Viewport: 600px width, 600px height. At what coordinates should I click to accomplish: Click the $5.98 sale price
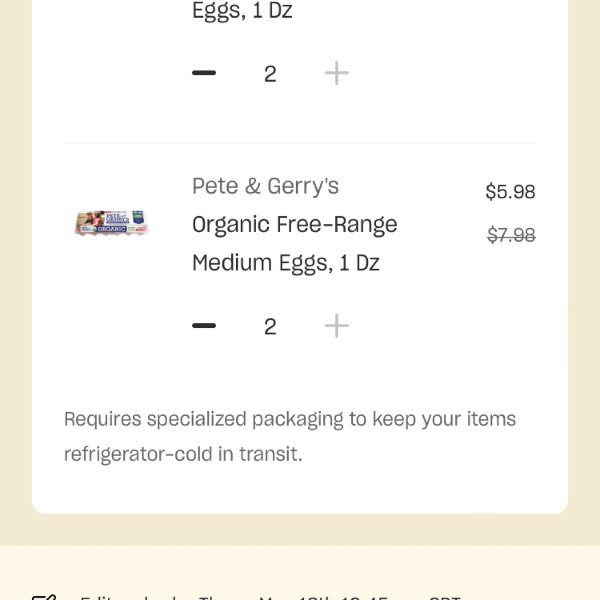coord(510,191)
